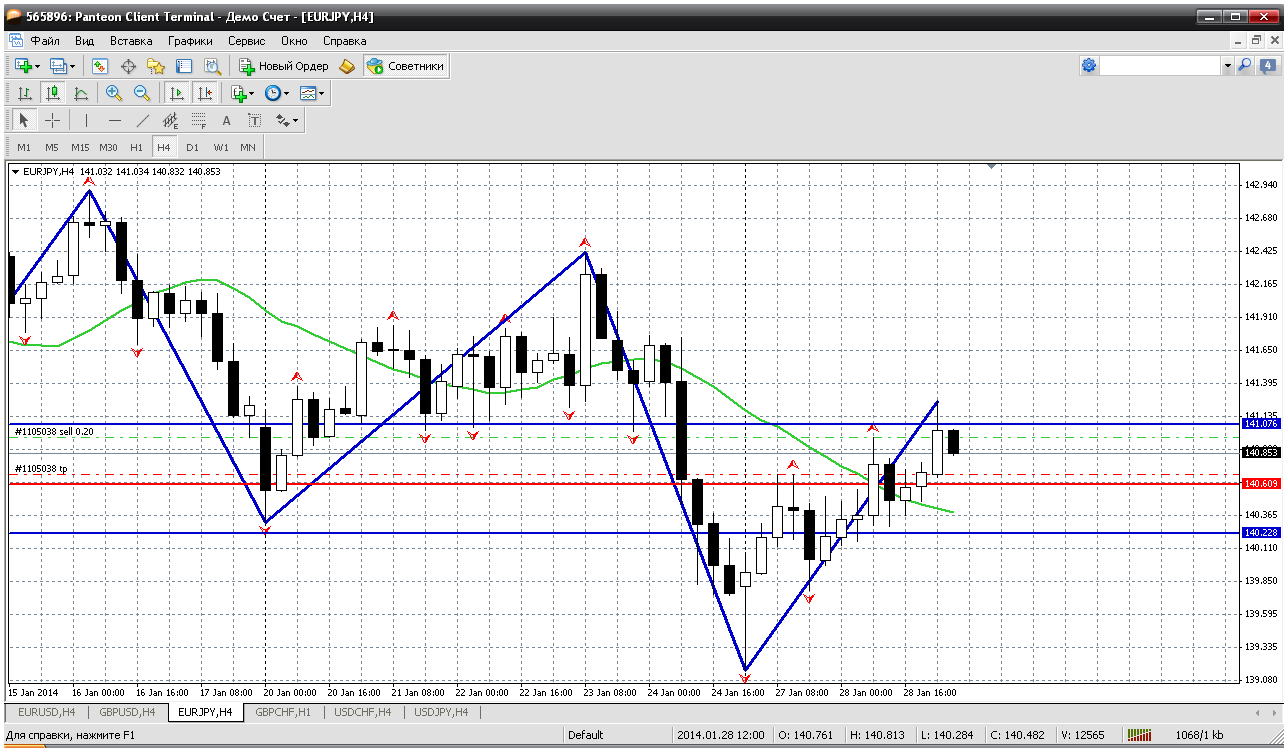Switch to the GBPCHF,H1 chart tab

click(283, 712)
